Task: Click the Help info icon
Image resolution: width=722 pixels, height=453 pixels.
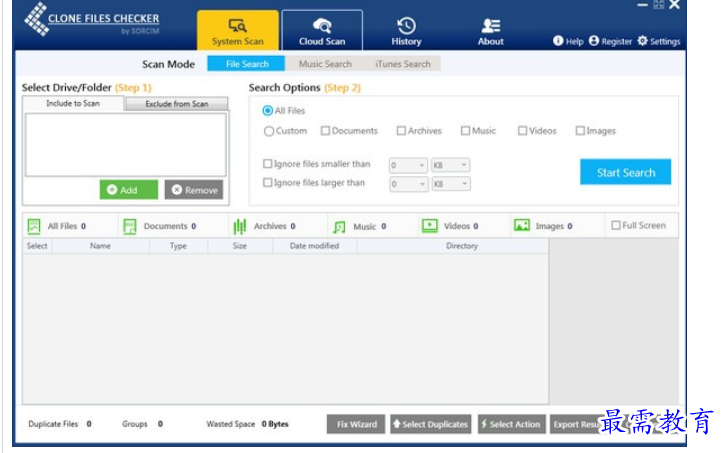Action: 558,41
